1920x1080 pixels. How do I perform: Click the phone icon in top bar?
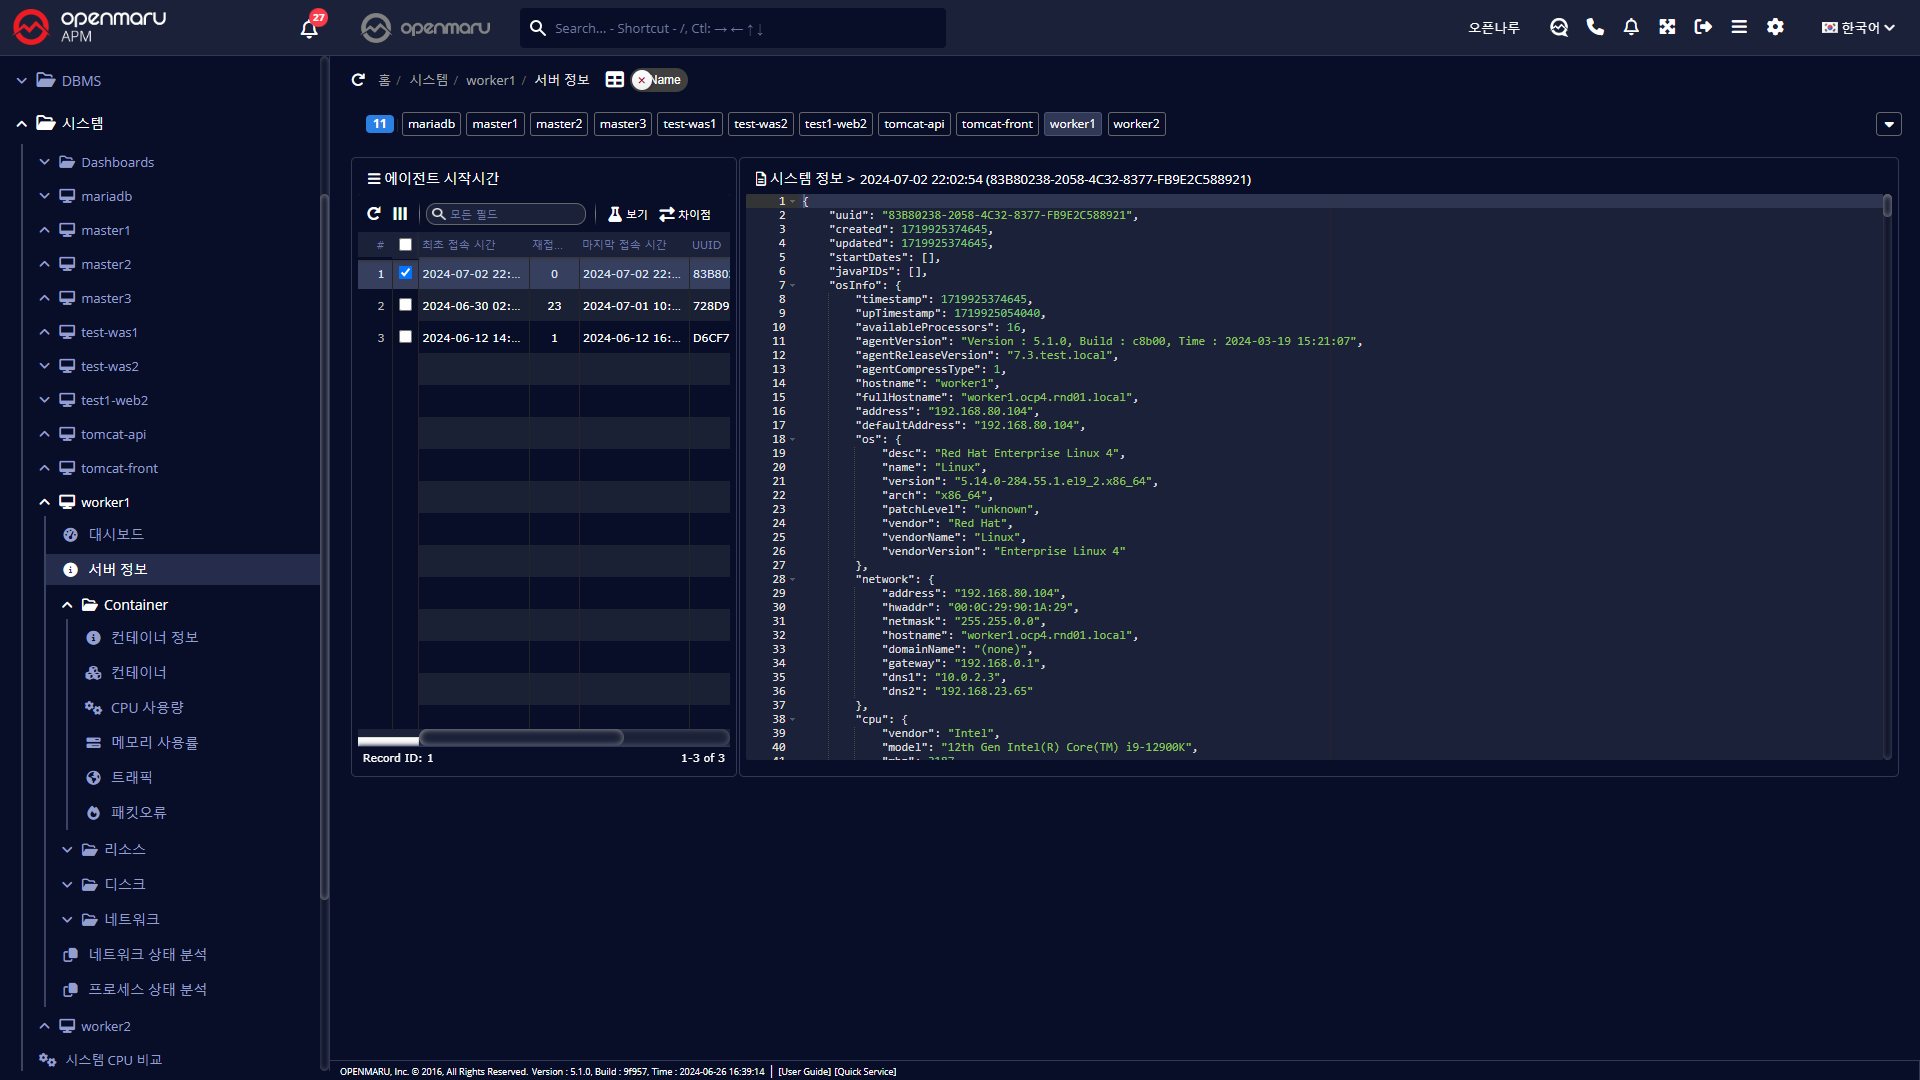tap(1595, 27)
